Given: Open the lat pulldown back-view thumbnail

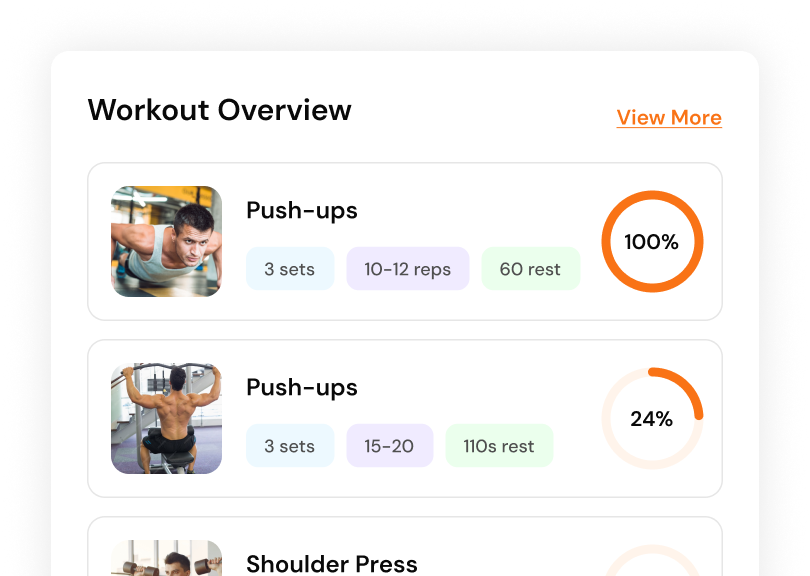Looking at the screenshot, I should 166,418.
